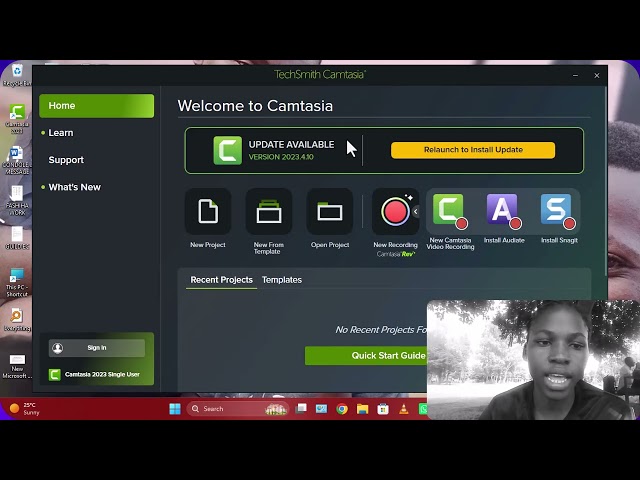Launch New Camtasia Video Recording
This screenshot has width=640, height=480.
(450, 209)
